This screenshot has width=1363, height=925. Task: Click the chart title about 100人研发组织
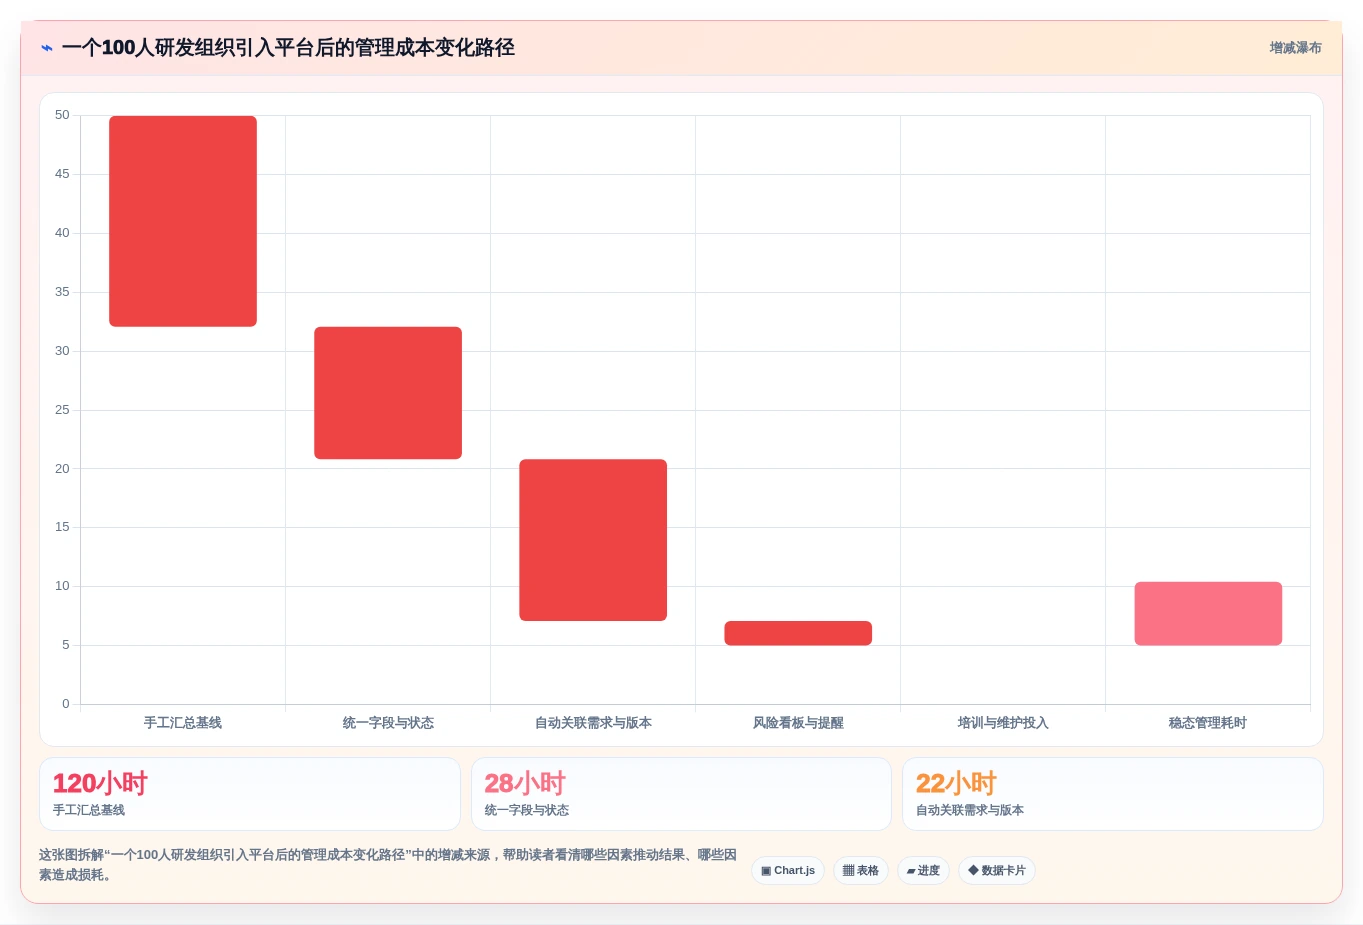[x=288, y=48]
